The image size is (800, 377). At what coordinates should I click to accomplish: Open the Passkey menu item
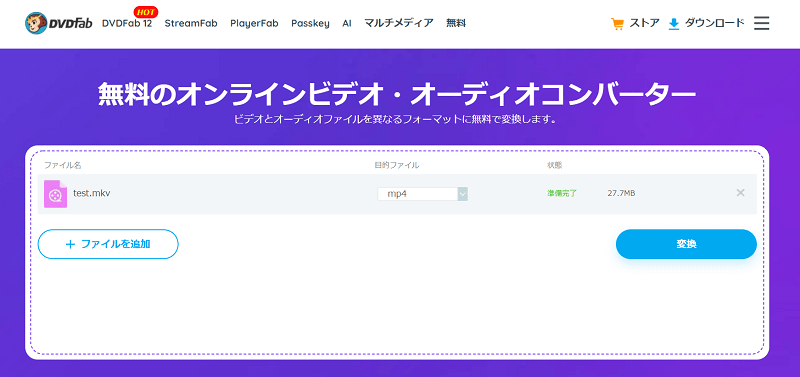click(310, 23)
